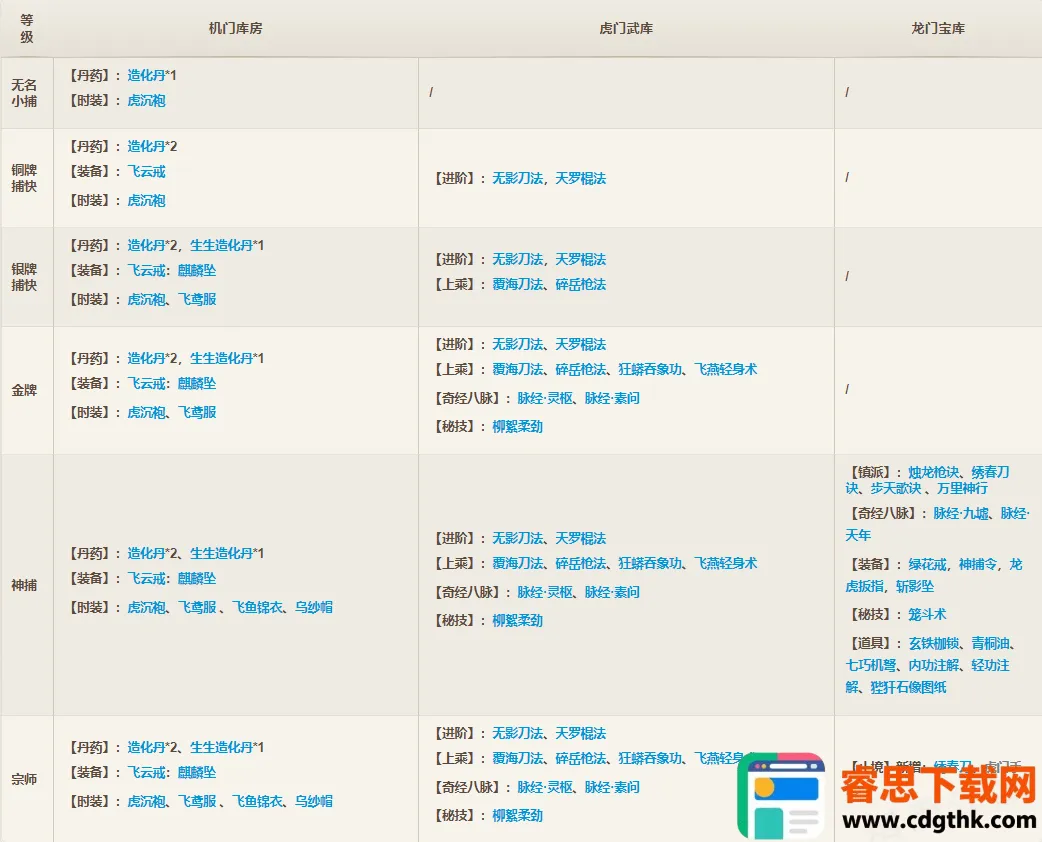Open 飞鱼锦衣 in 神捕 row
Image resolution: width=1042 pixels, height=842 pixels.
pyautogui.click(x=257, y=607)
